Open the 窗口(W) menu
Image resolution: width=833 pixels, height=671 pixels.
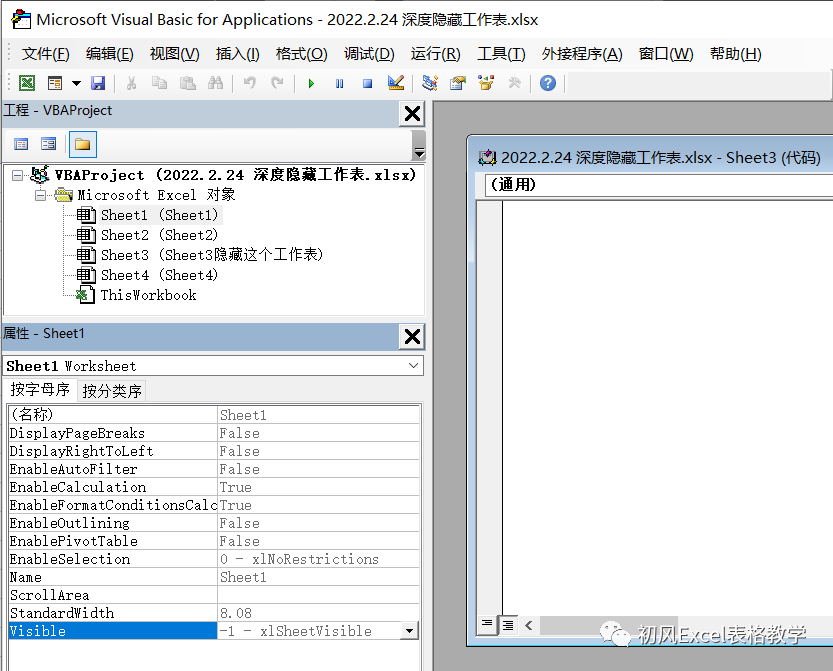click(666, 54)
